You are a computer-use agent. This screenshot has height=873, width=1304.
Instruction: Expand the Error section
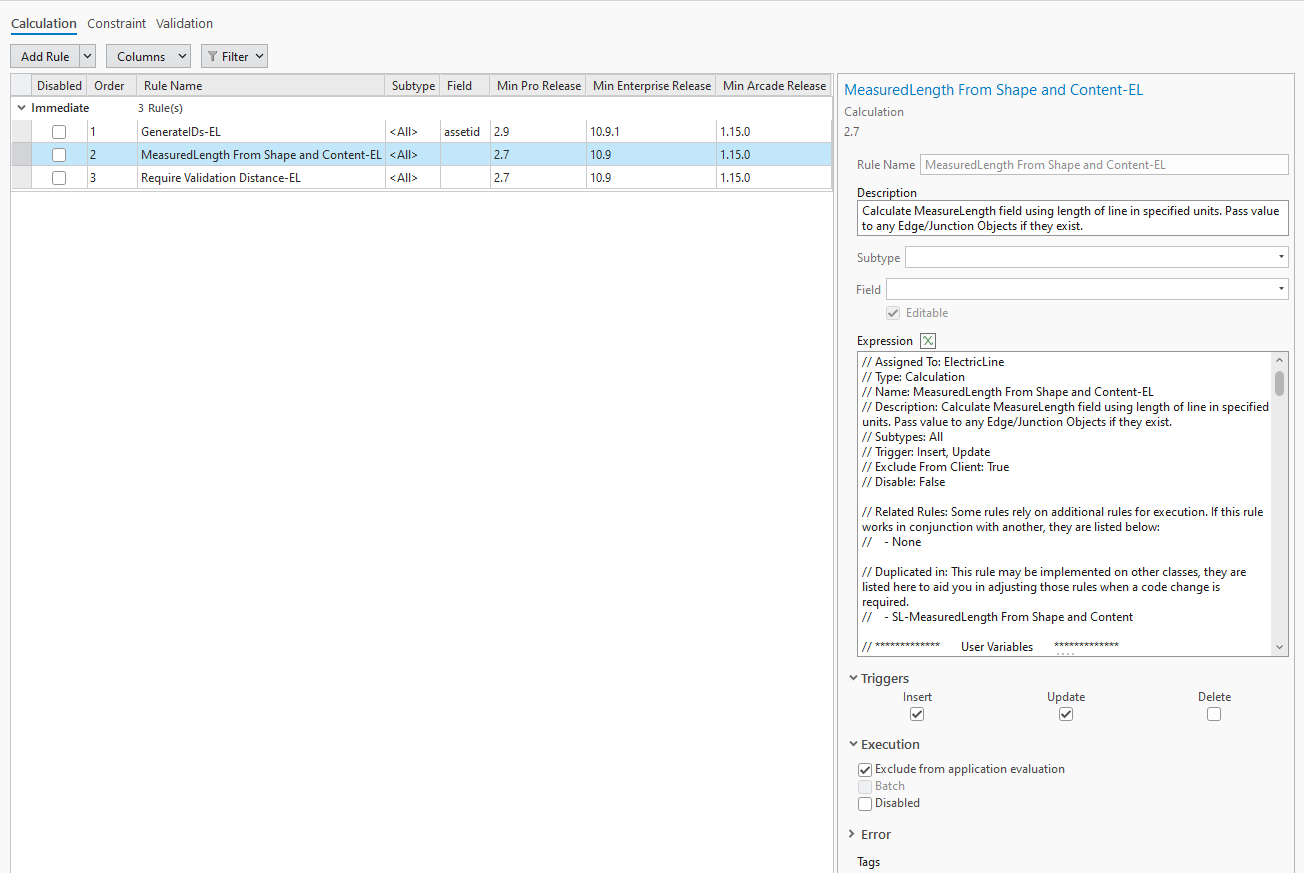[x=851, y=834]
